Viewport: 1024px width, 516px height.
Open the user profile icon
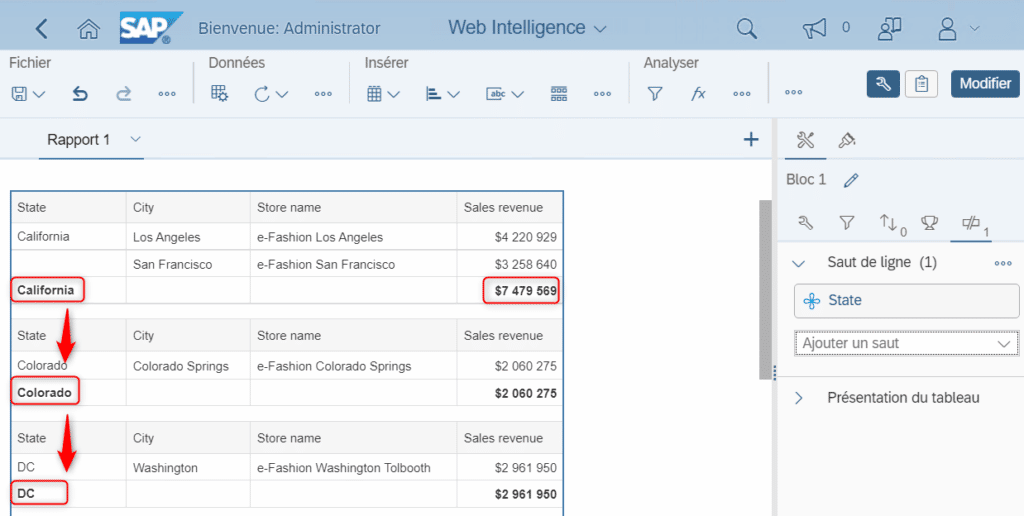pyautogui.click(x=947, y=29)
